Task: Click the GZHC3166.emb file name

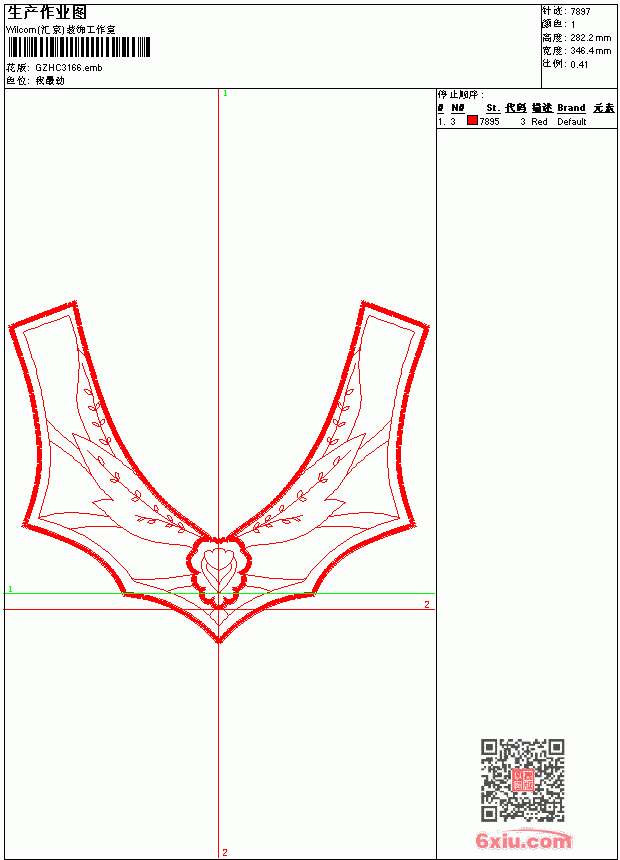Action: click(69, 68)
